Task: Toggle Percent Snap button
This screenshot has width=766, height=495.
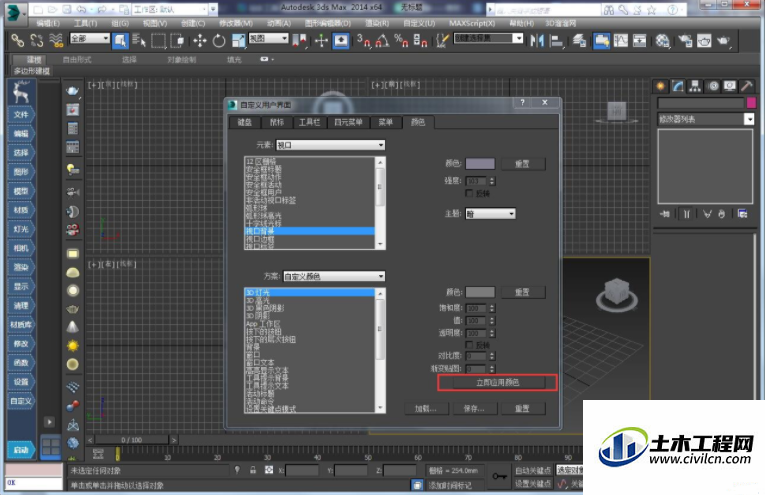Action: [x=401, y=41]
